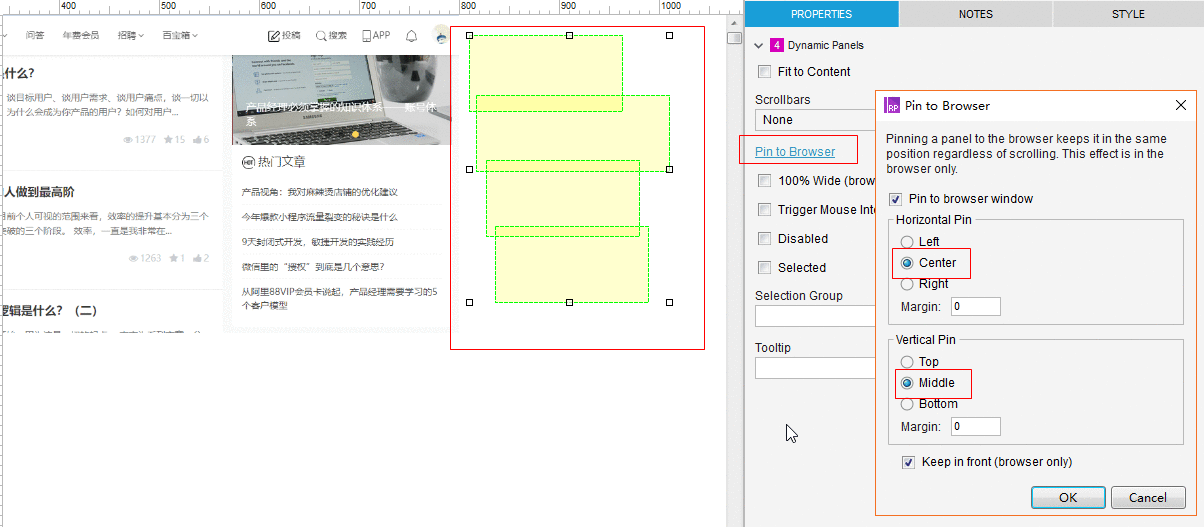
Task: Select Center horizontal pin radio
Action: pyautogui.click(x=907, y=263)
